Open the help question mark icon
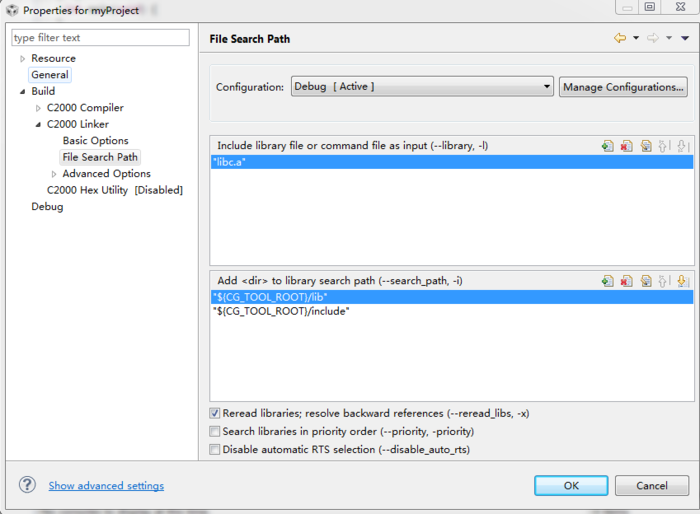 coord(27,485)
